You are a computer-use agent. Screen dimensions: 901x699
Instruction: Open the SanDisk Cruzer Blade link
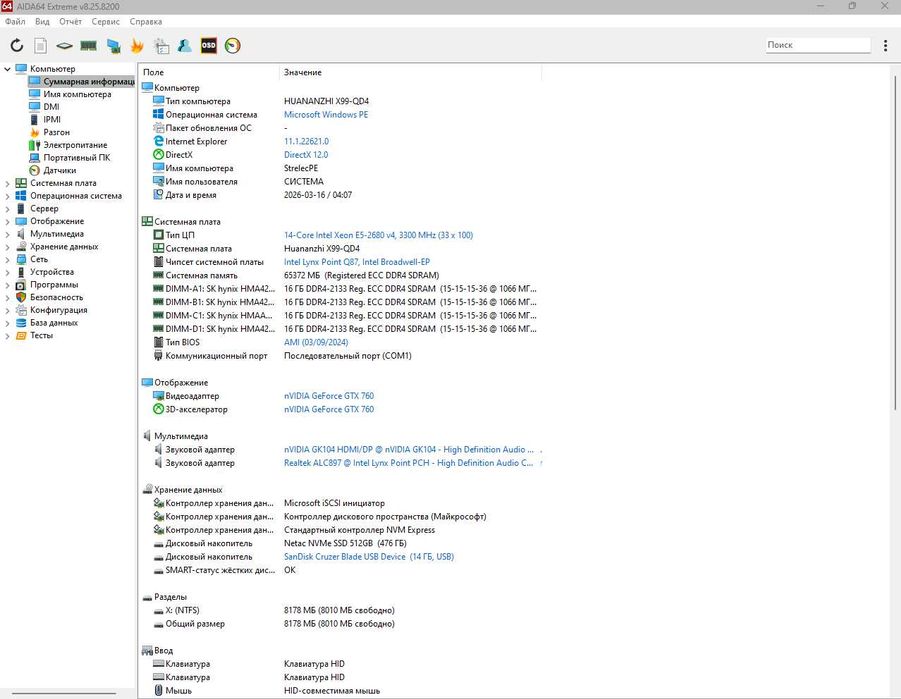tap(368, 556)
